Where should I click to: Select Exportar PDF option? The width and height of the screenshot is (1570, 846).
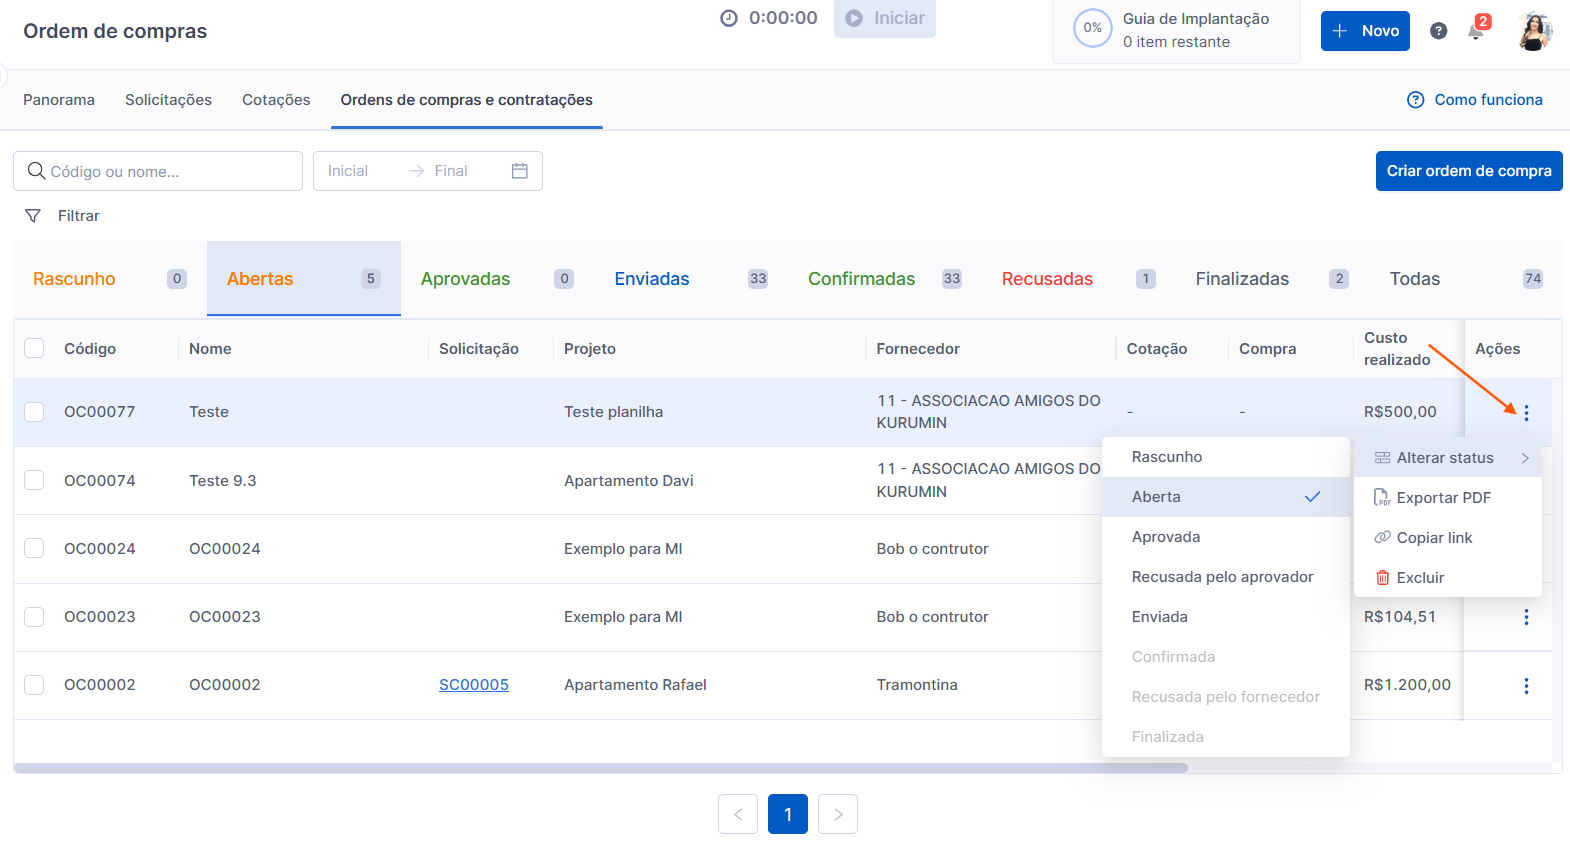coord(1442,498)
